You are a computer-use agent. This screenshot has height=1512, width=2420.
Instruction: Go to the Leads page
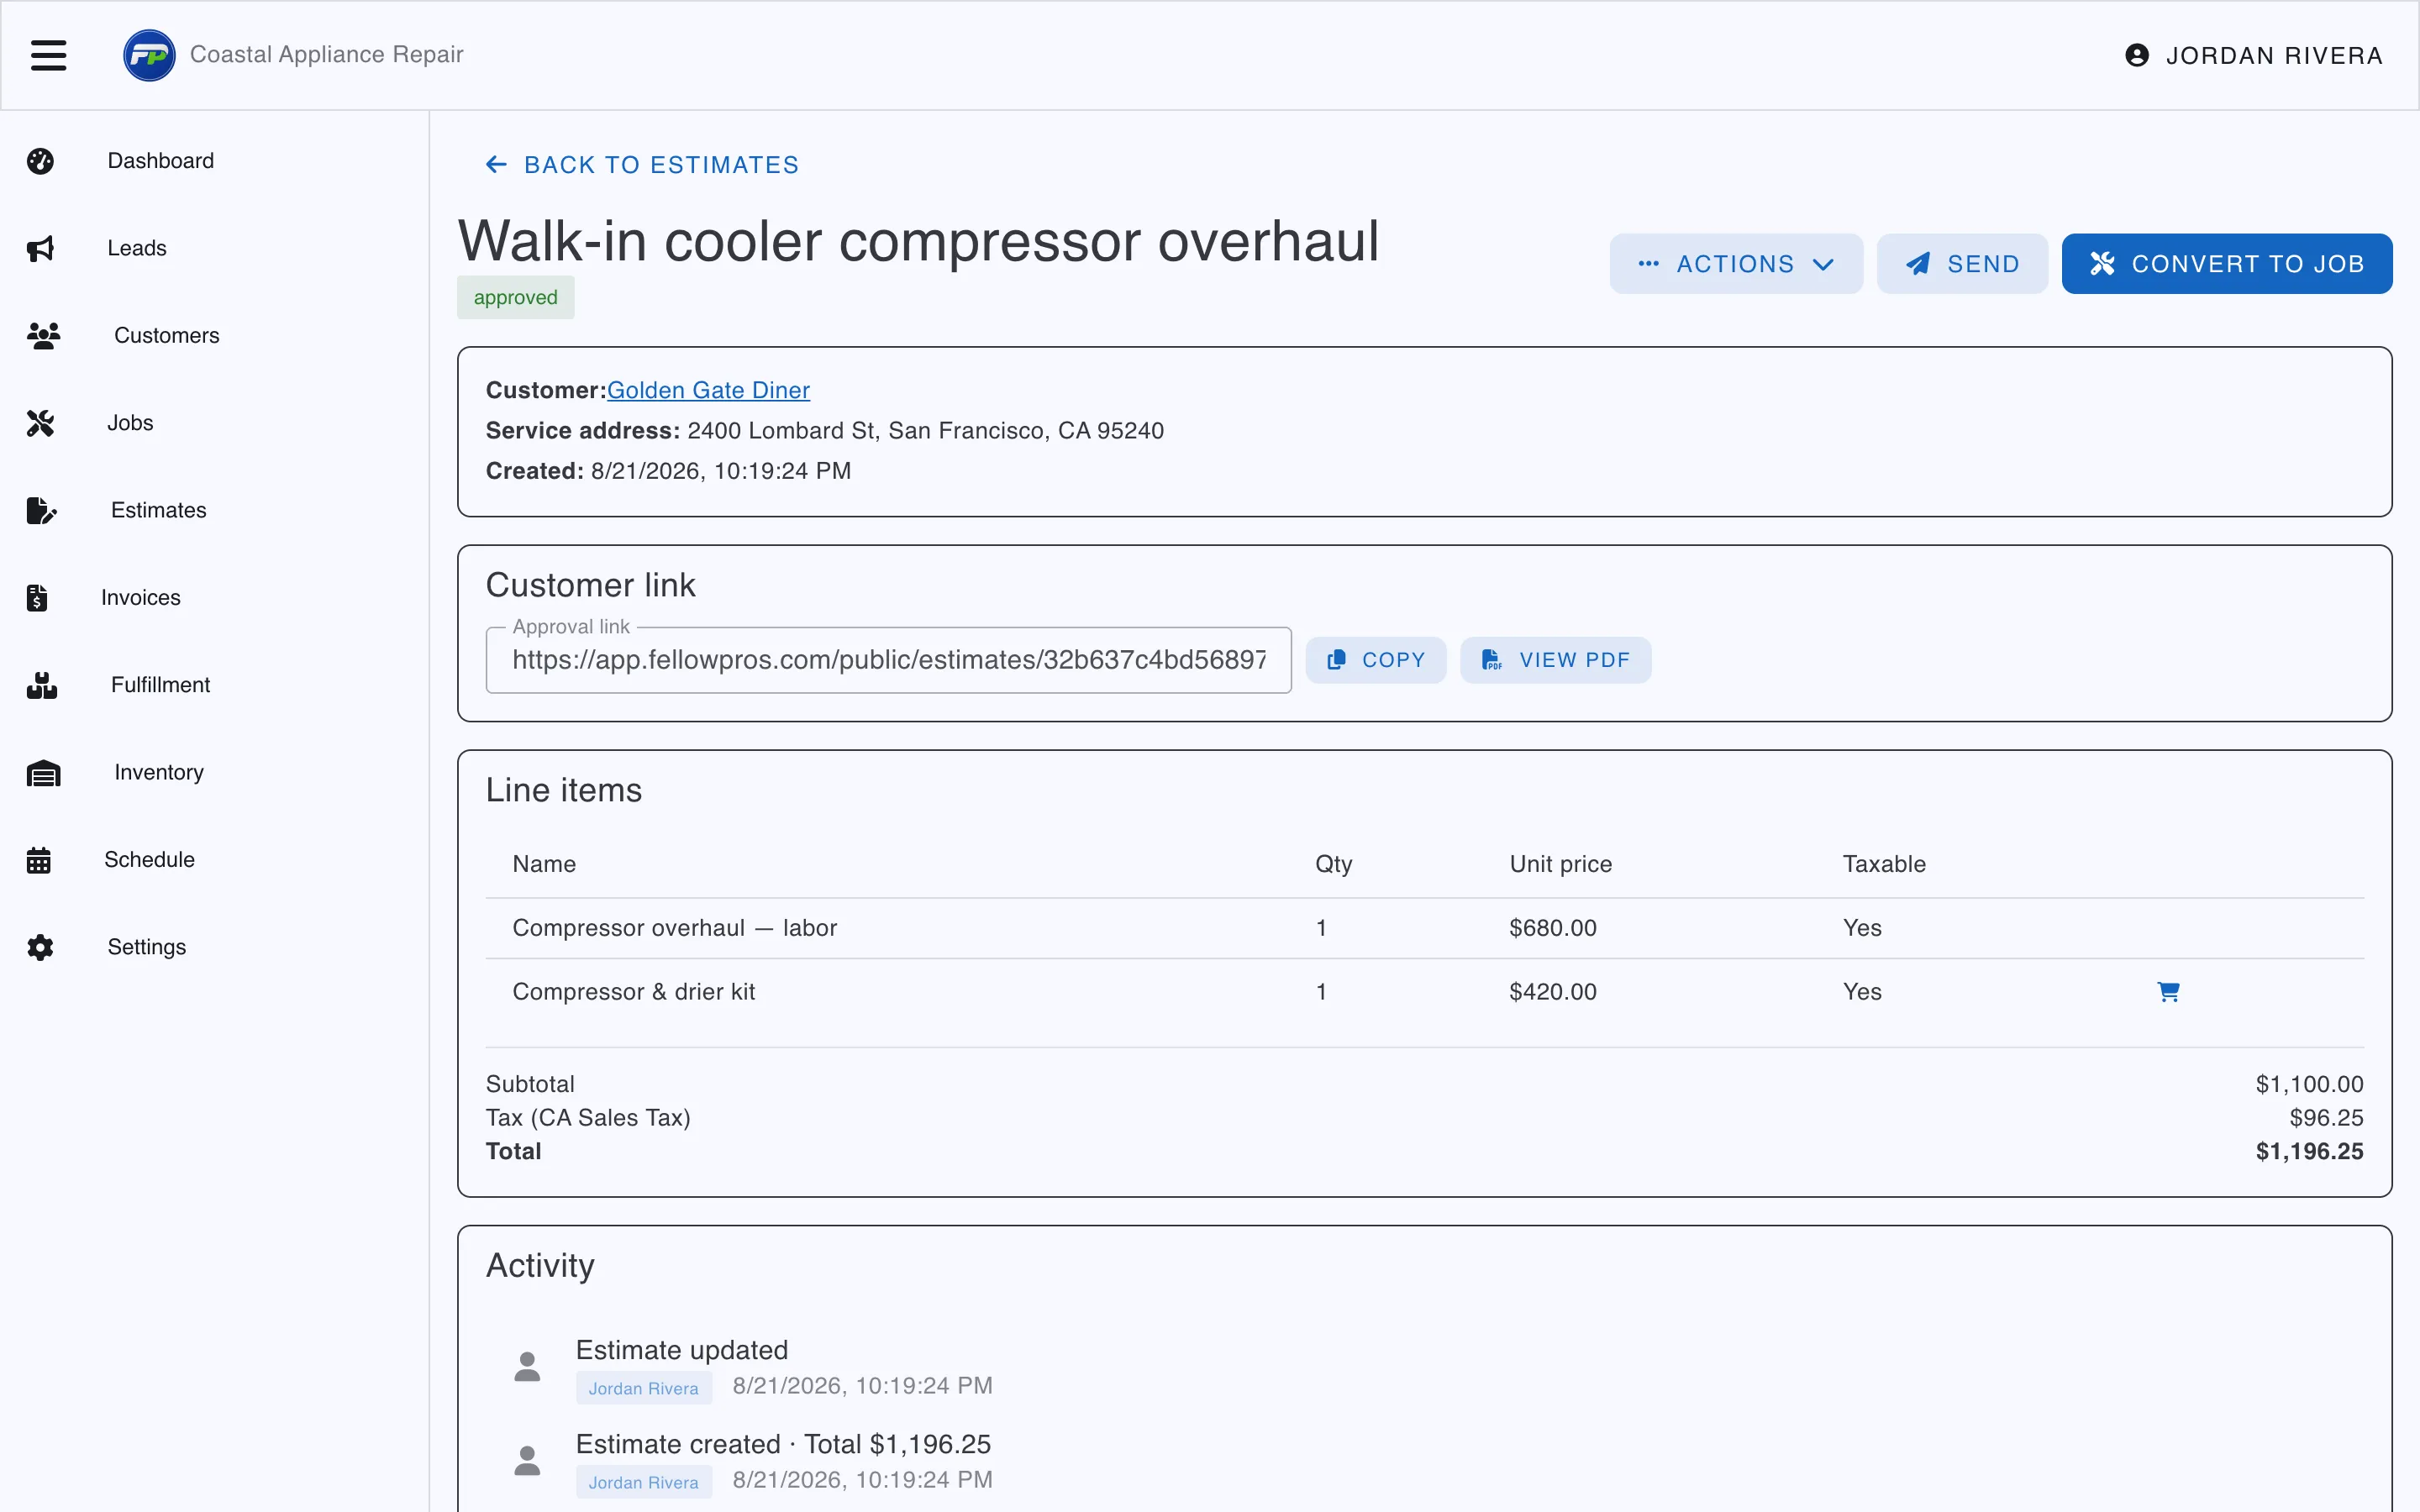pos(214,248)
